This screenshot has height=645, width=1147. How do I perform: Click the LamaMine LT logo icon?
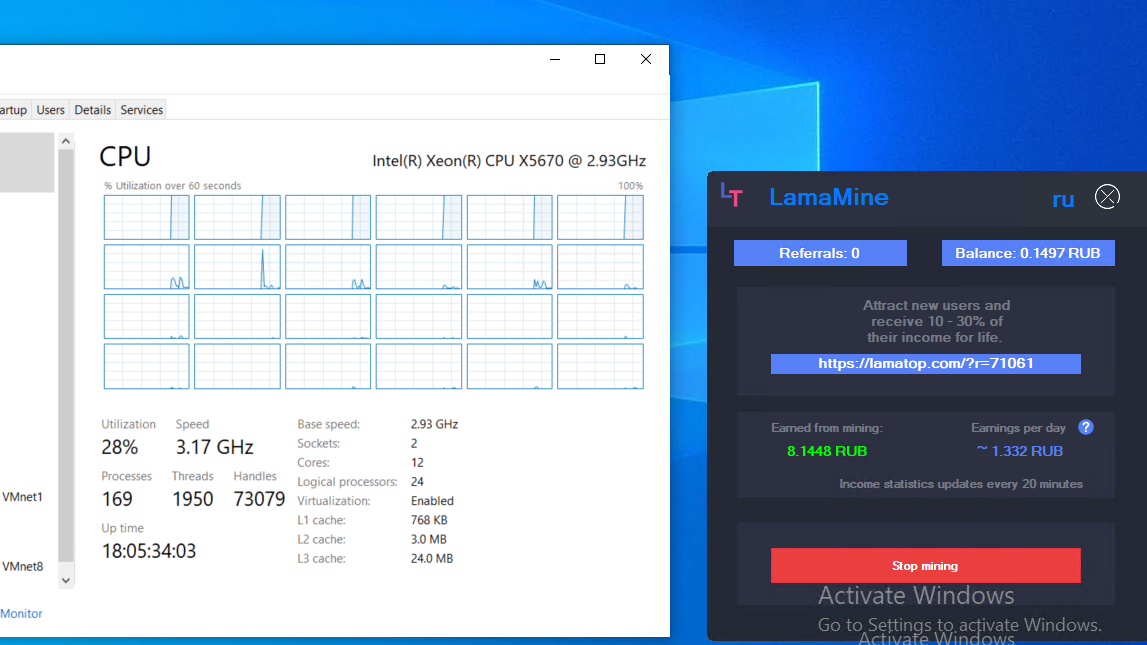coord(731,195)
